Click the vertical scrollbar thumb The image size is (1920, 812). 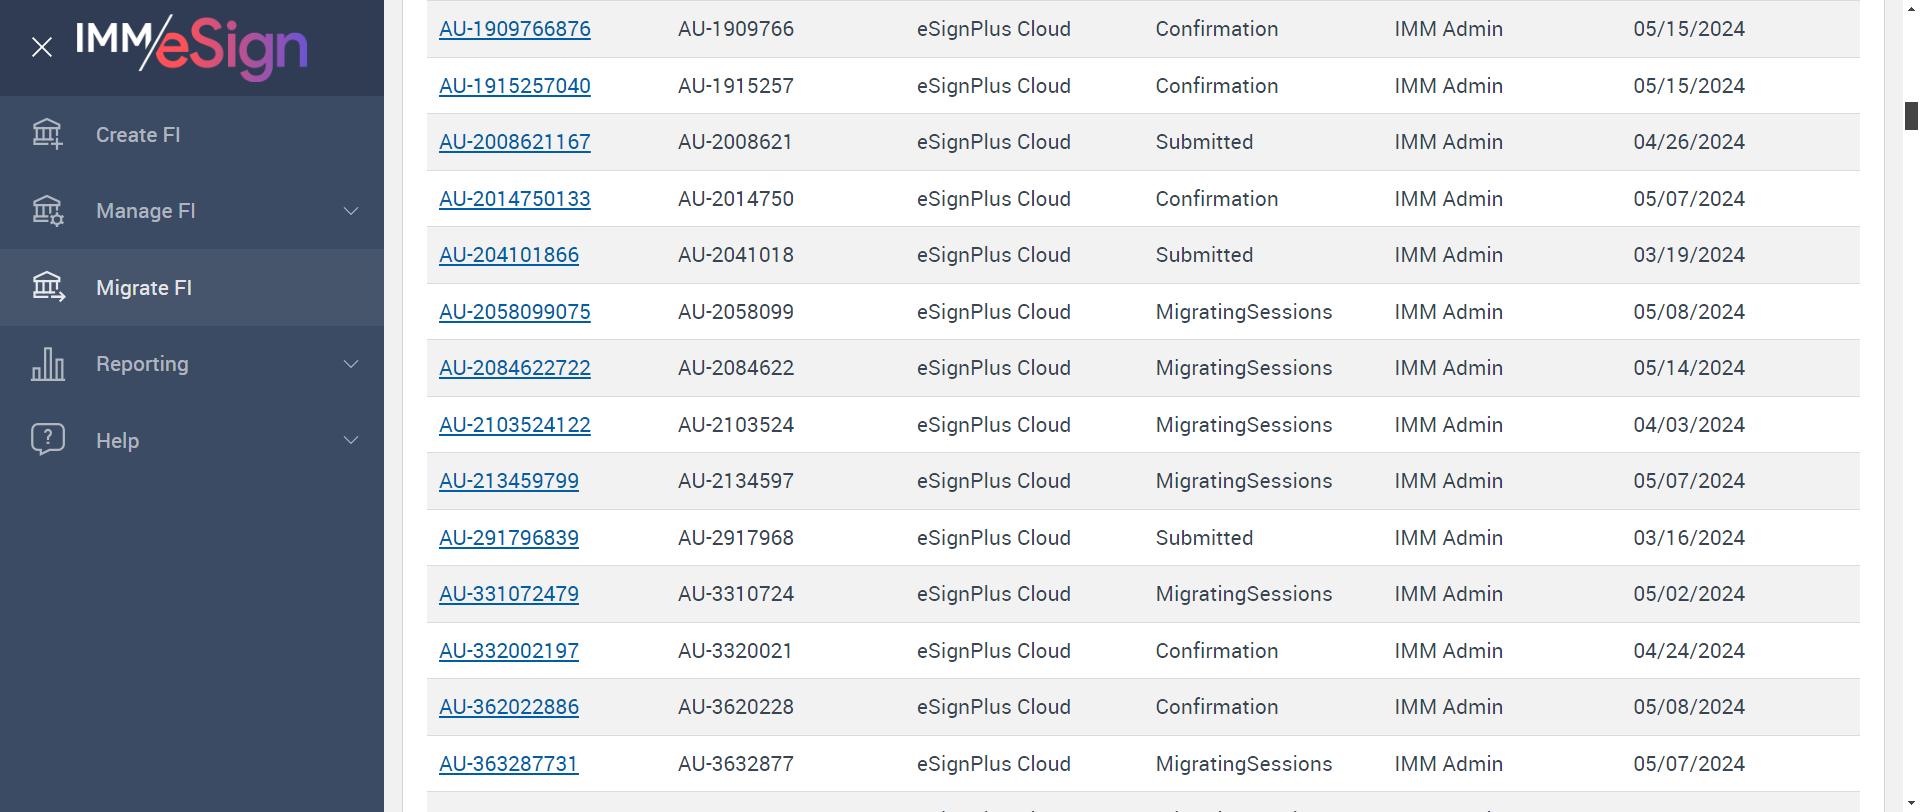pyautogui.click(x=1911, y=116)
